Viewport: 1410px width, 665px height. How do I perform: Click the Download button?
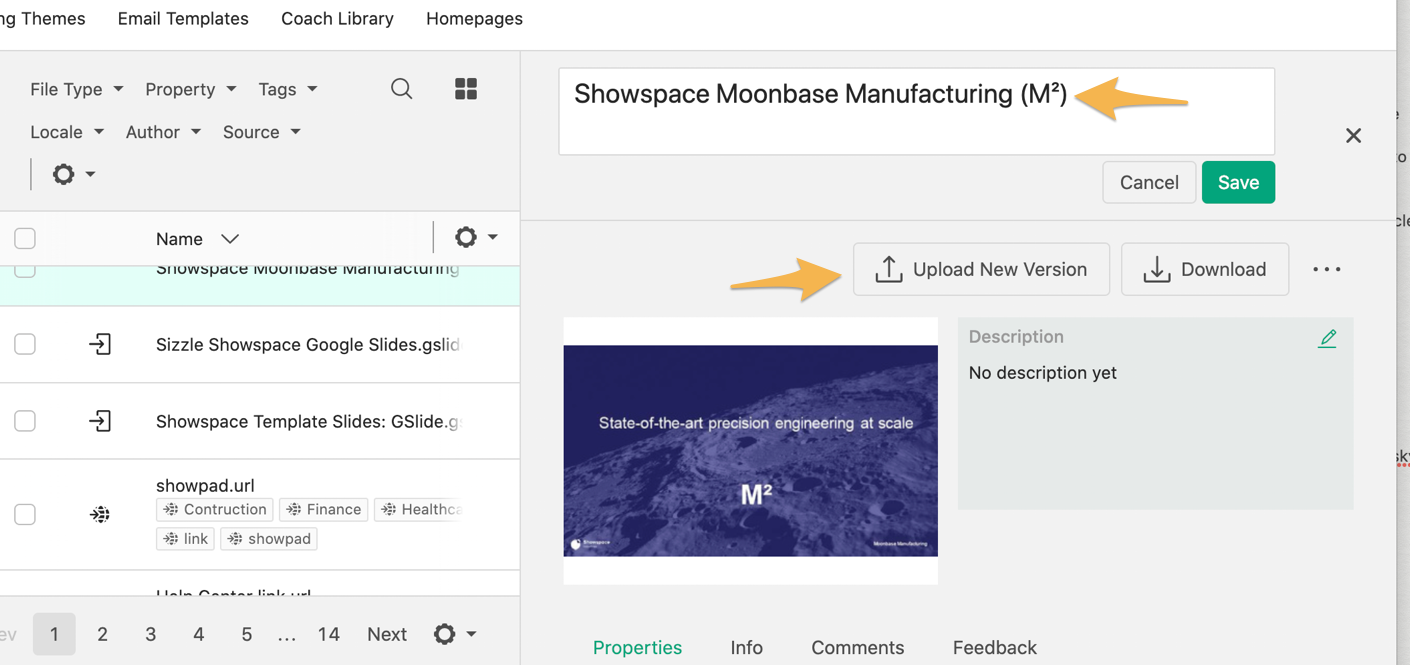(1205, 269)
